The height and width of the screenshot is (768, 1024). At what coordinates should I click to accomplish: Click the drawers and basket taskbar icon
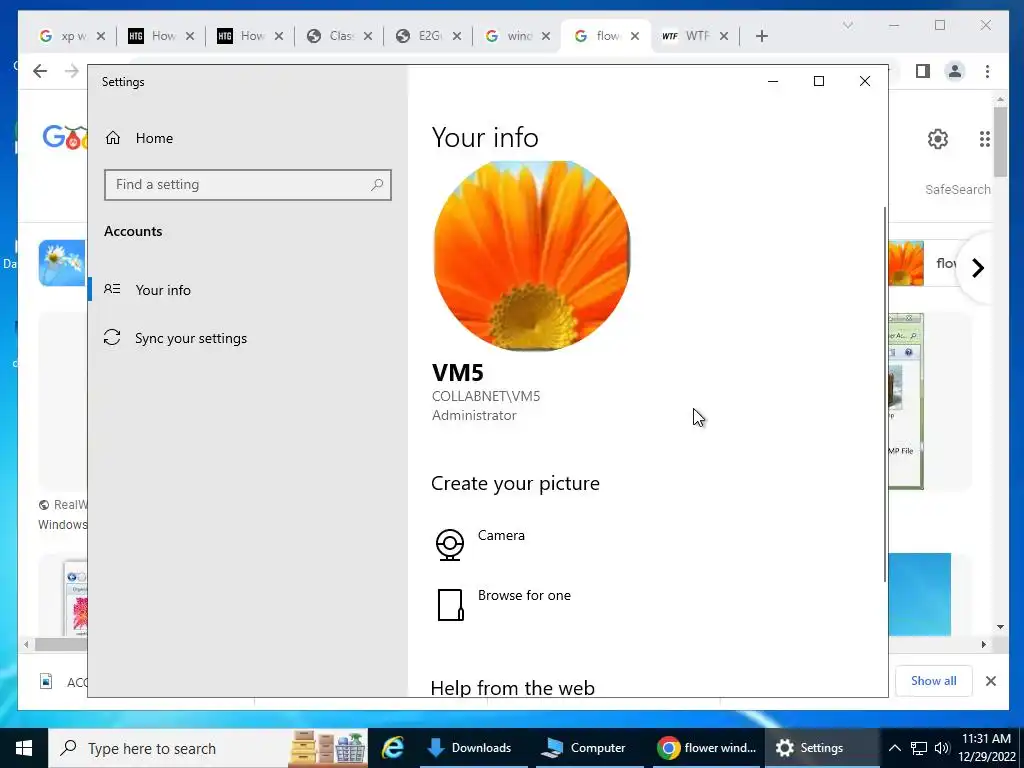coord(328,748)
